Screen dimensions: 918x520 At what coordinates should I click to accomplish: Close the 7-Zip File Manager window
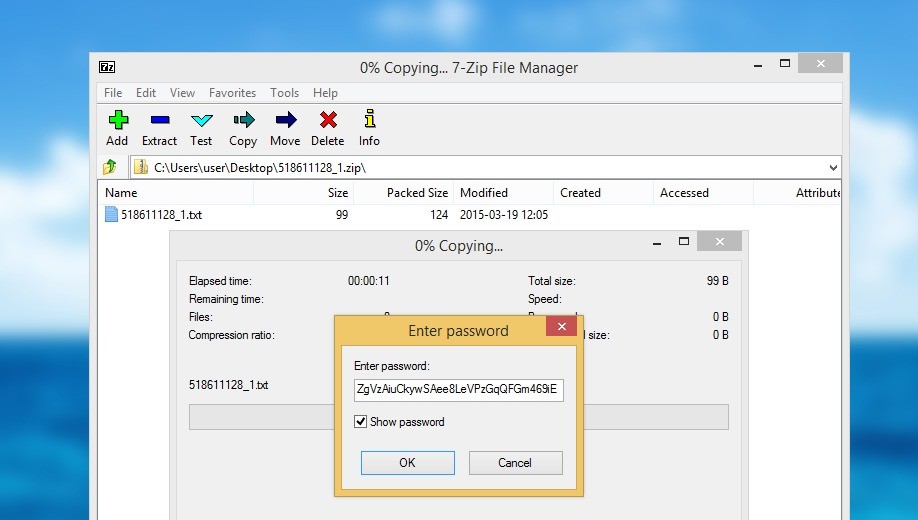coord(821,63)
